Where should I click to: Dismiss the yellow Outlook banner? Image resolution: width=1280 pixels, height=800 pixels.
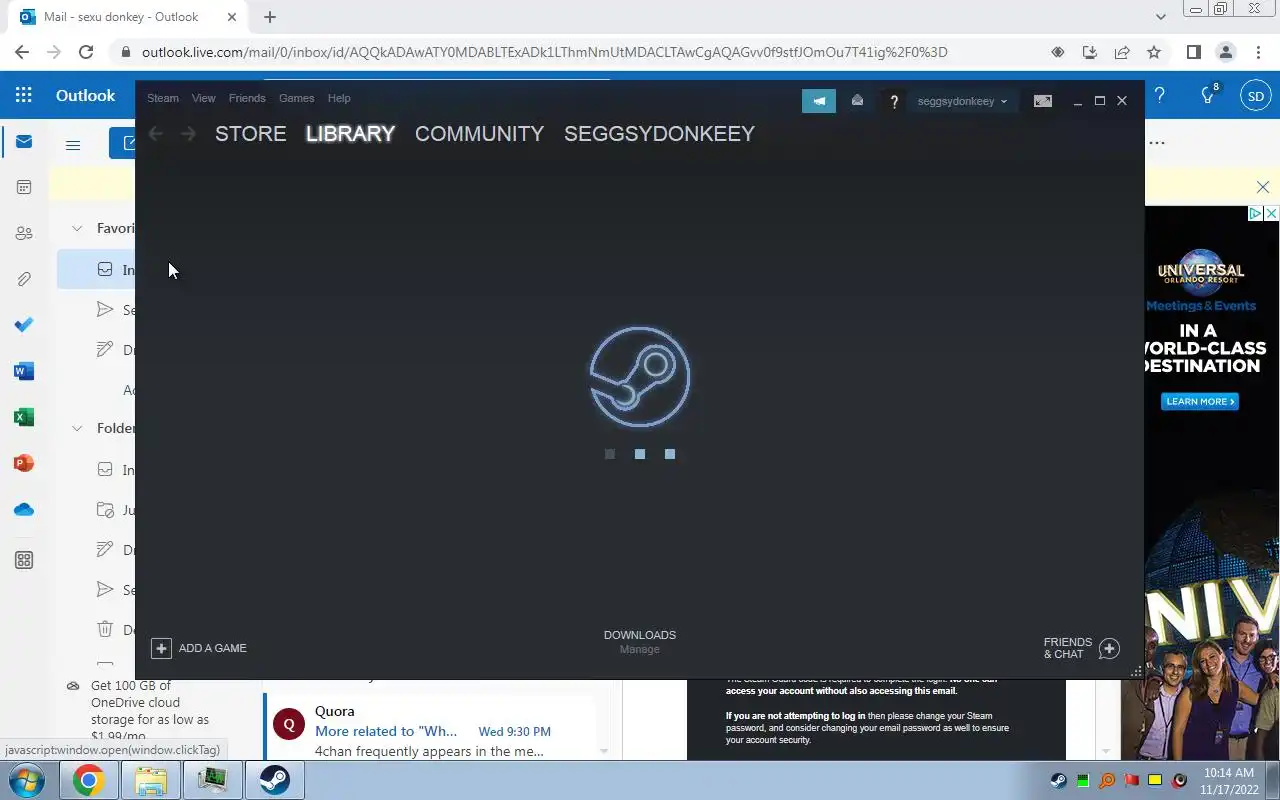(1263, 187)
